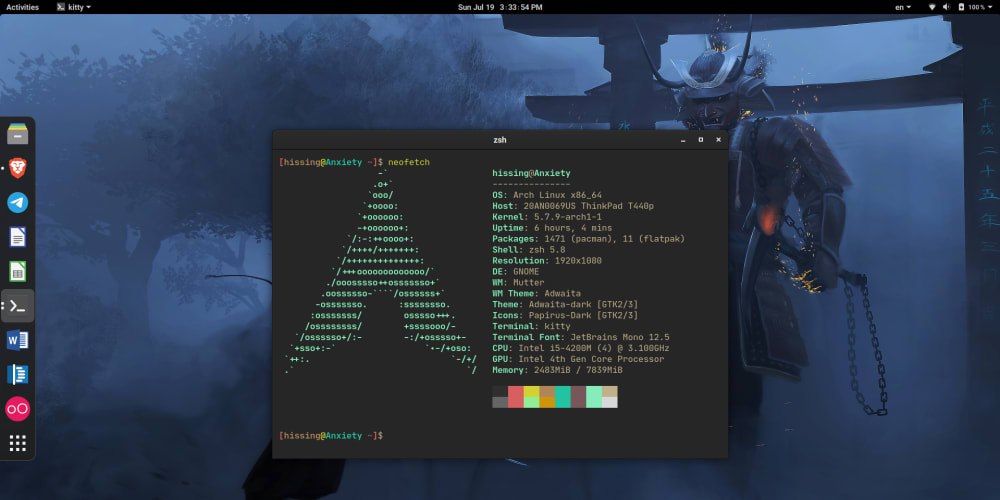Click the 'WM: Mutter' line
This screenshot has width=1000, height=500.
518,283
